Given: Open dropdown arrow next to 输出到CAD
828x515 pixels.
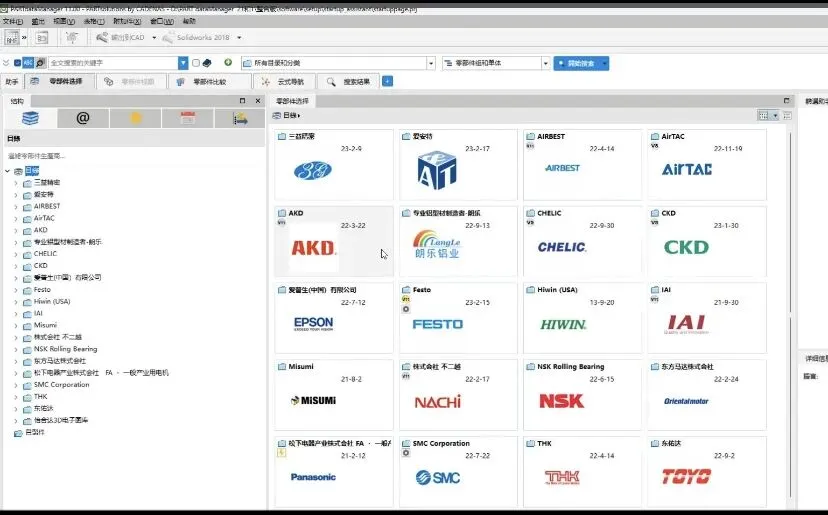Looking at the screenshot, I should (x=154, y=38).
